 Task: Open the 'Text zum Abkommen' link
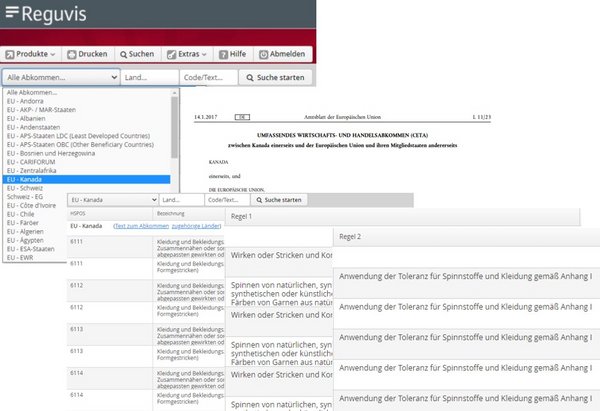[142, 226]
